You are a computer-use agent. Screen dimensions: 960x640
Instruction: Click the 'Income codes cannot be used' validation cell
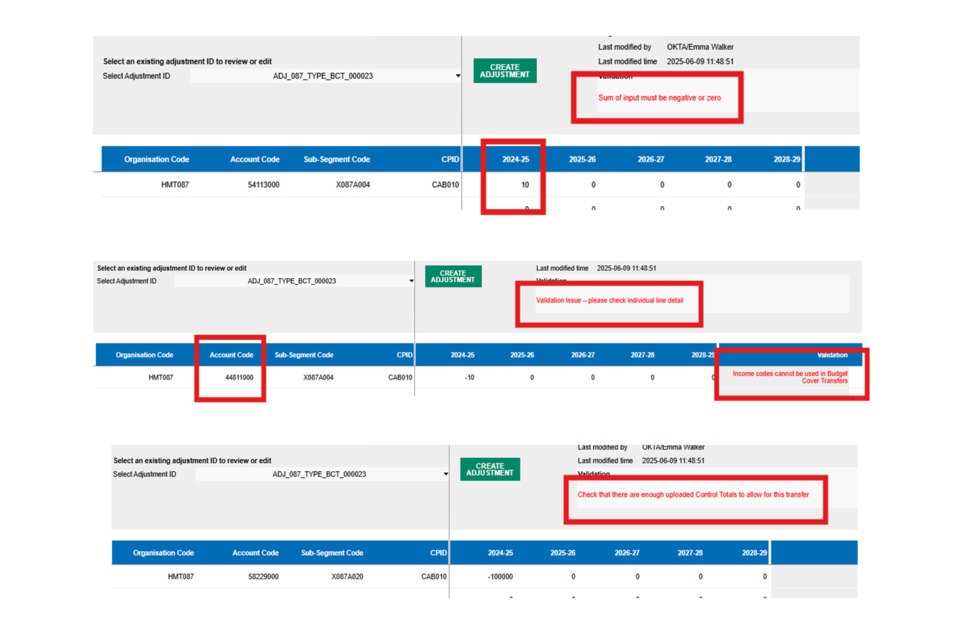tap(790, 377)
